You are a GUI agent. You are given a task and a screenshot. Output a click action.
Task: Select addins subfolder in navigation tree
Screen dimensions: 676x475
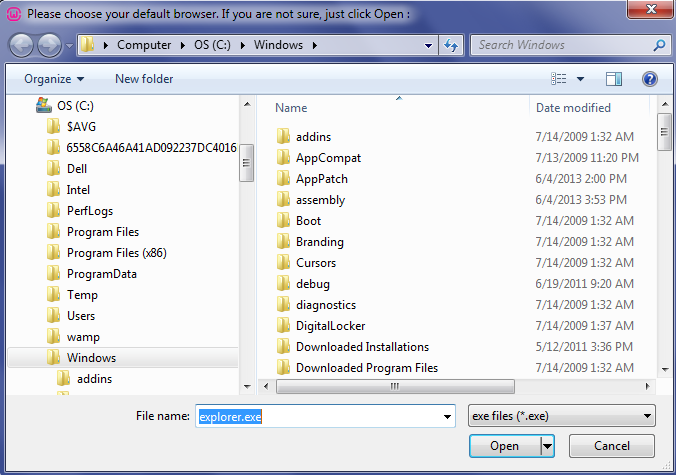[x=94, y=379]
